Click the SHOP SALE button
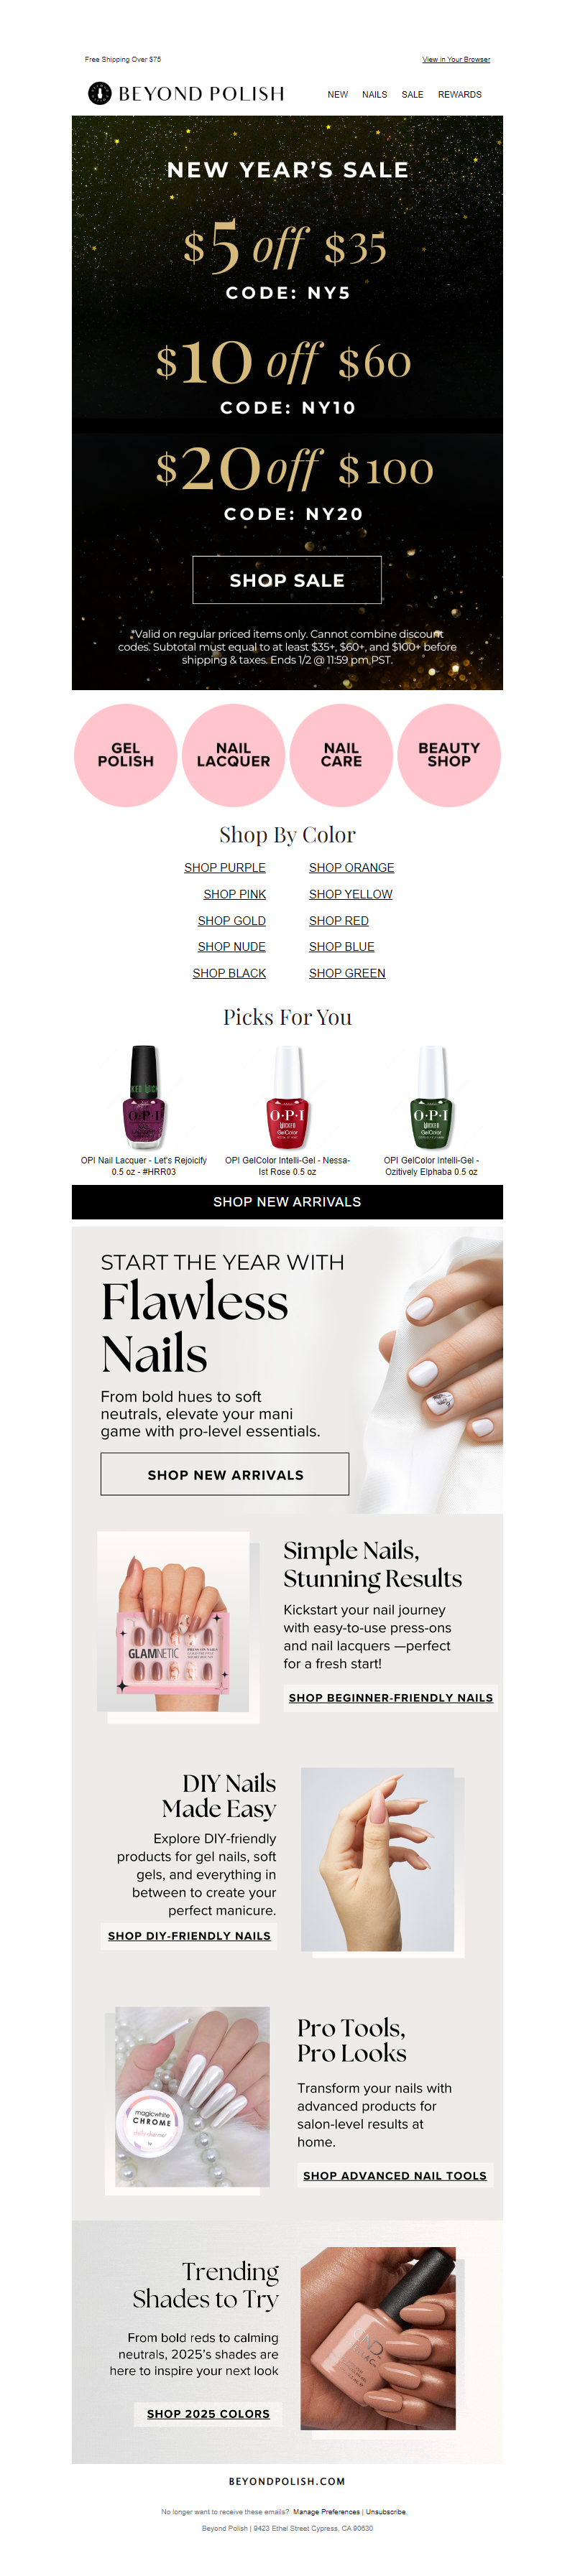 (287, 580)
